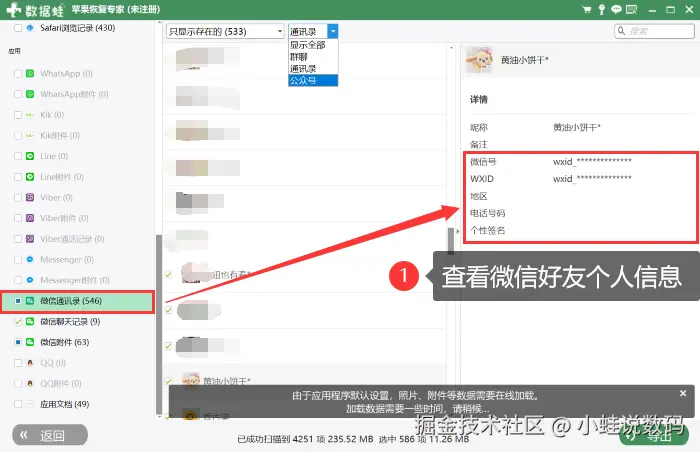Click the 微信号 wxid value

[592, 161]
